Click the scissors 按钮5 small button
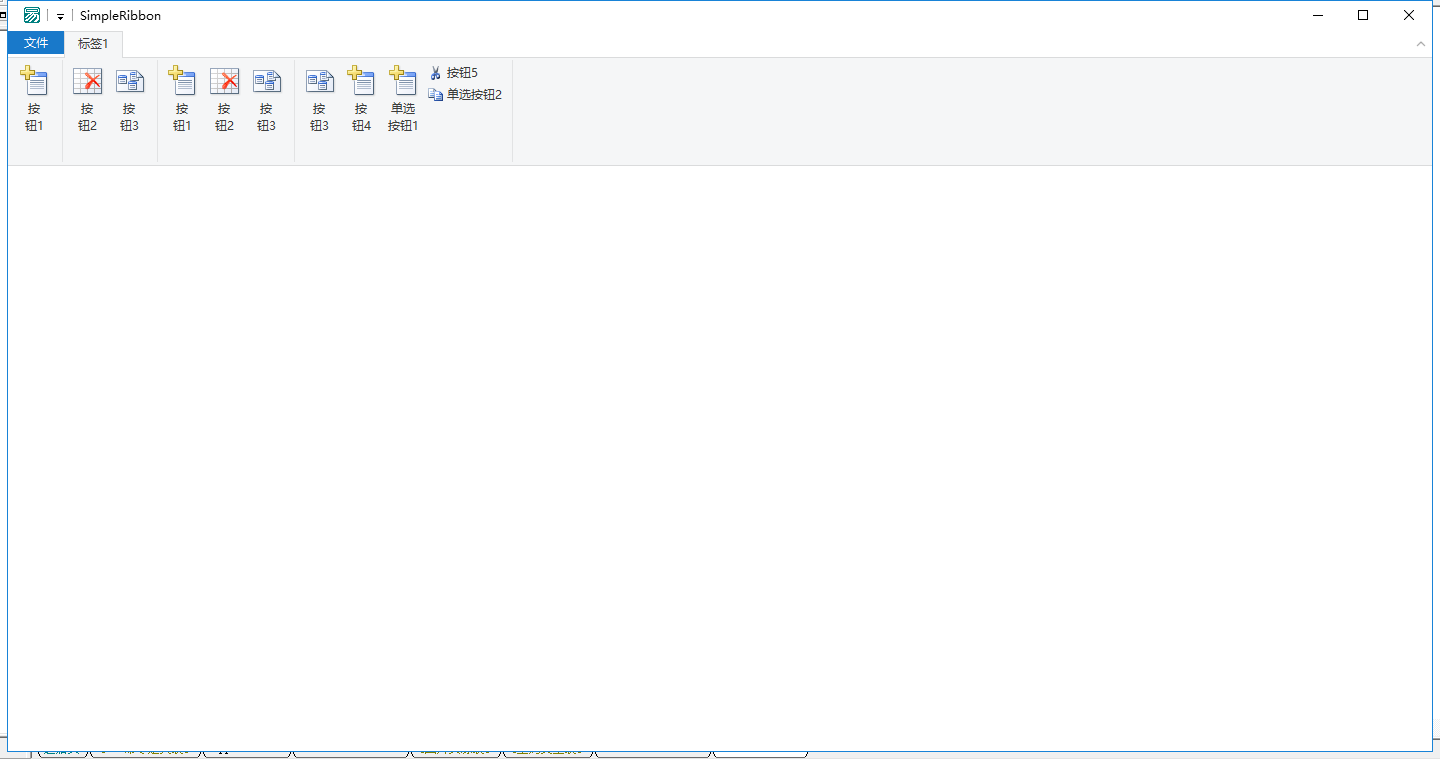Screen dimensions: 1440x759 tap(454, 73)
